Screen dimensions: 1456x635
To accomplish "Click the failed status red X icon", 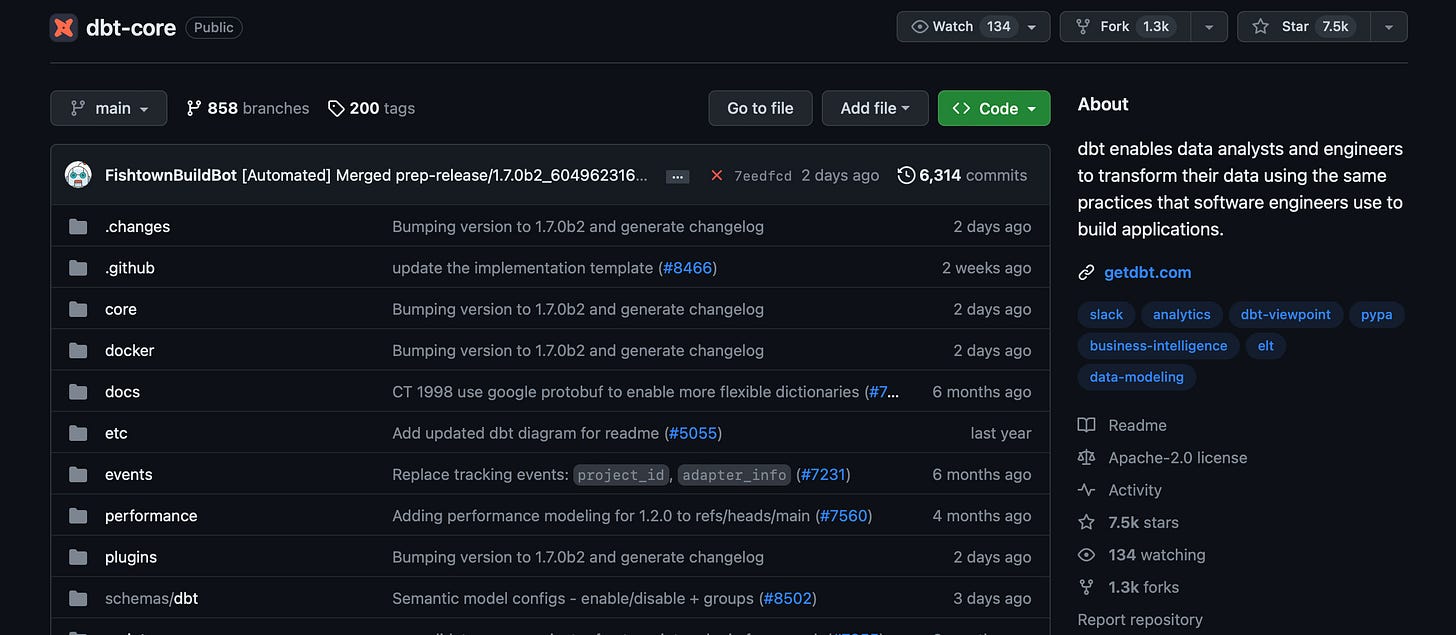I will (x=716, y=175).
